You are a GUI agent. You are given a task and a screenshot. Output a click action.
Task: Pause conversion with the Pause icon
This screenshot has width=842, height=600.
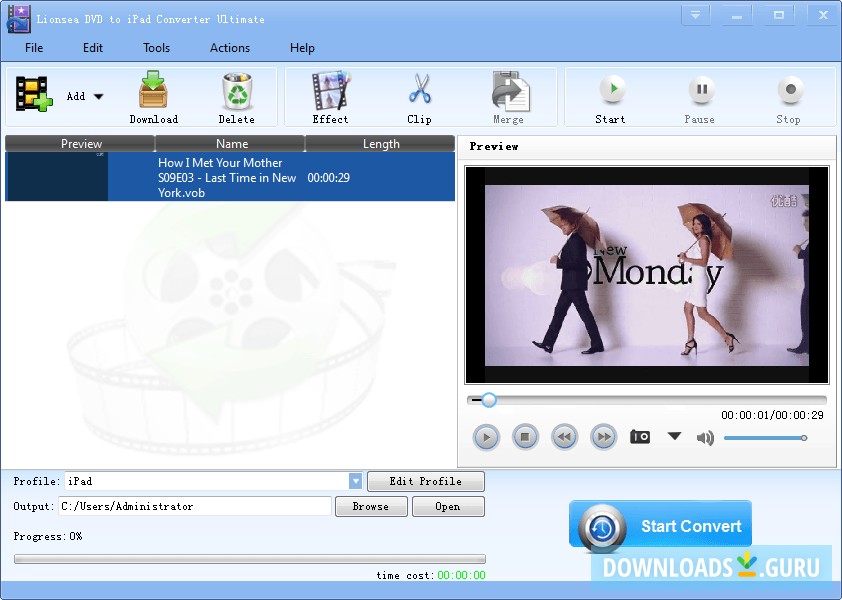coord(699,90)
